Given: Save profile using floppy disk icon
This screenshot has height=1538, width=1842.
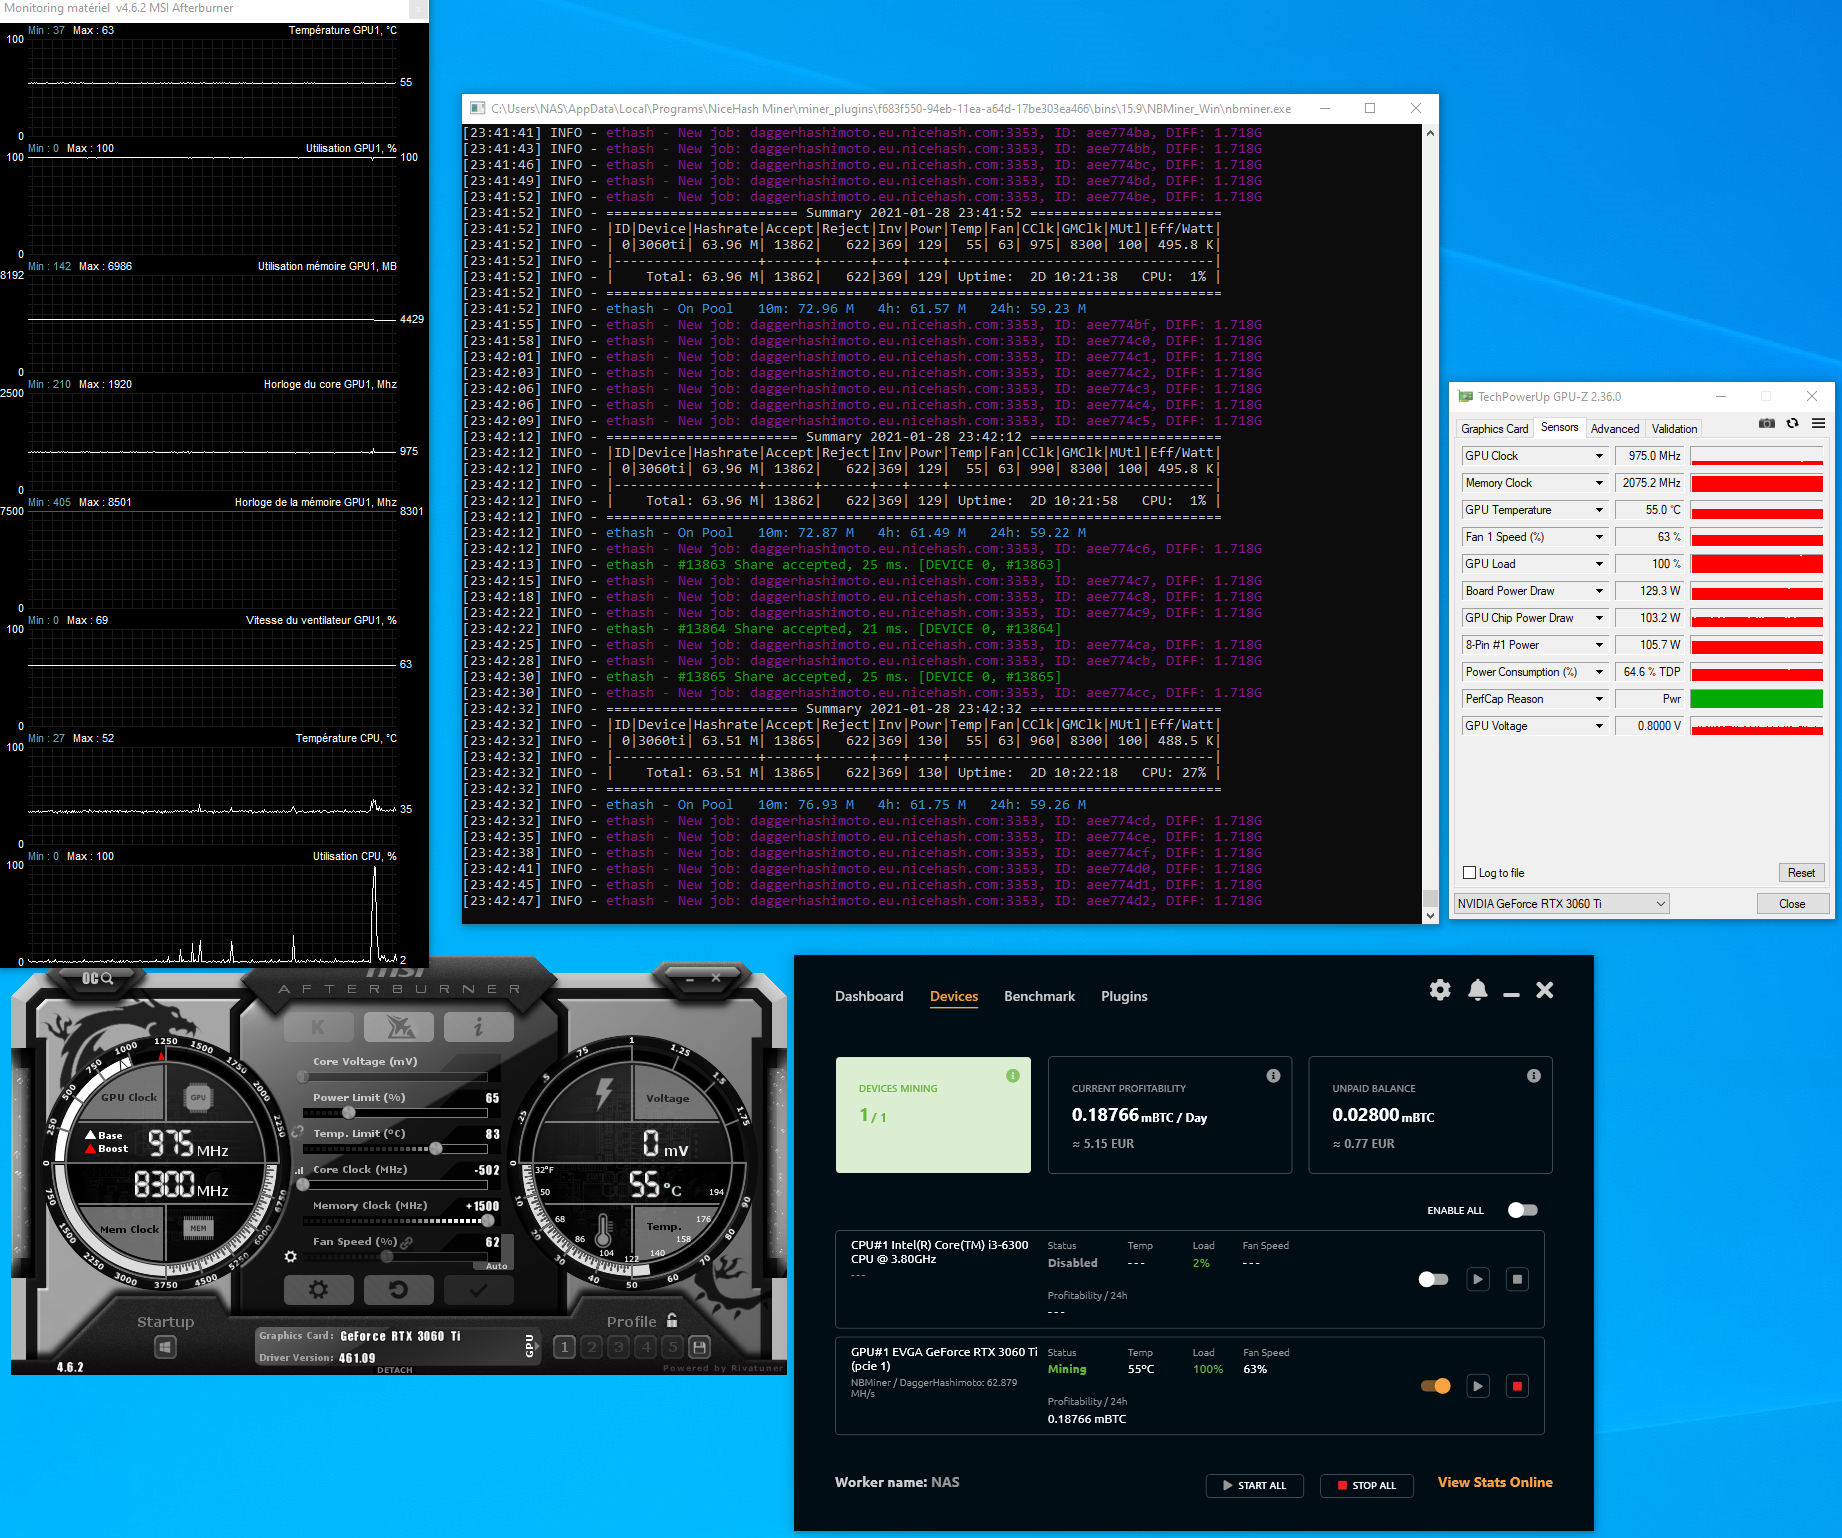Looking at the screenshot, I should [x=700, y=1347].
